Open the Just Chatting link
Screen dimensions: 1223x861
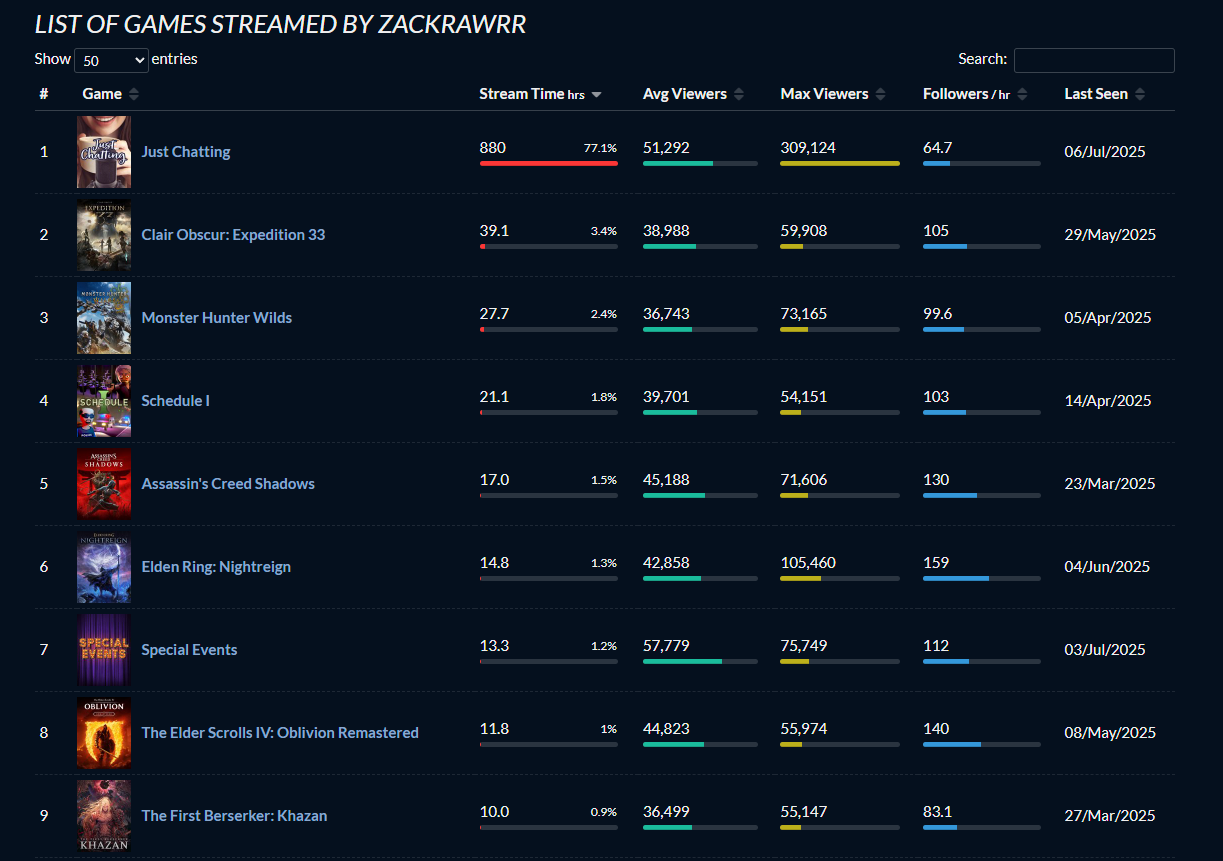pyautogui.click(x=186, y=152)
